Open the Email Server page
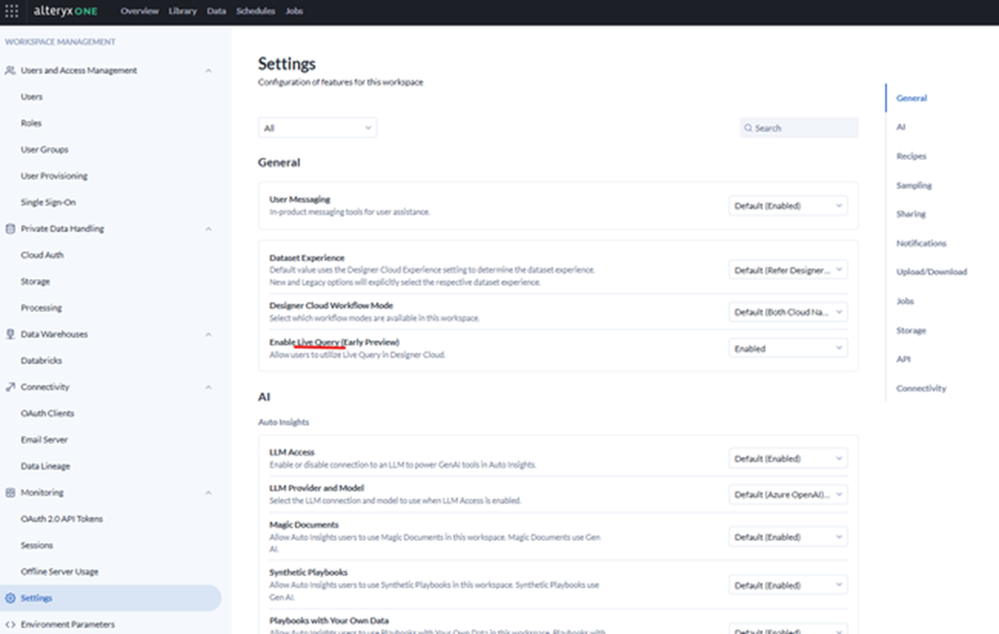The image size is (999, 634). coord(44,440)
